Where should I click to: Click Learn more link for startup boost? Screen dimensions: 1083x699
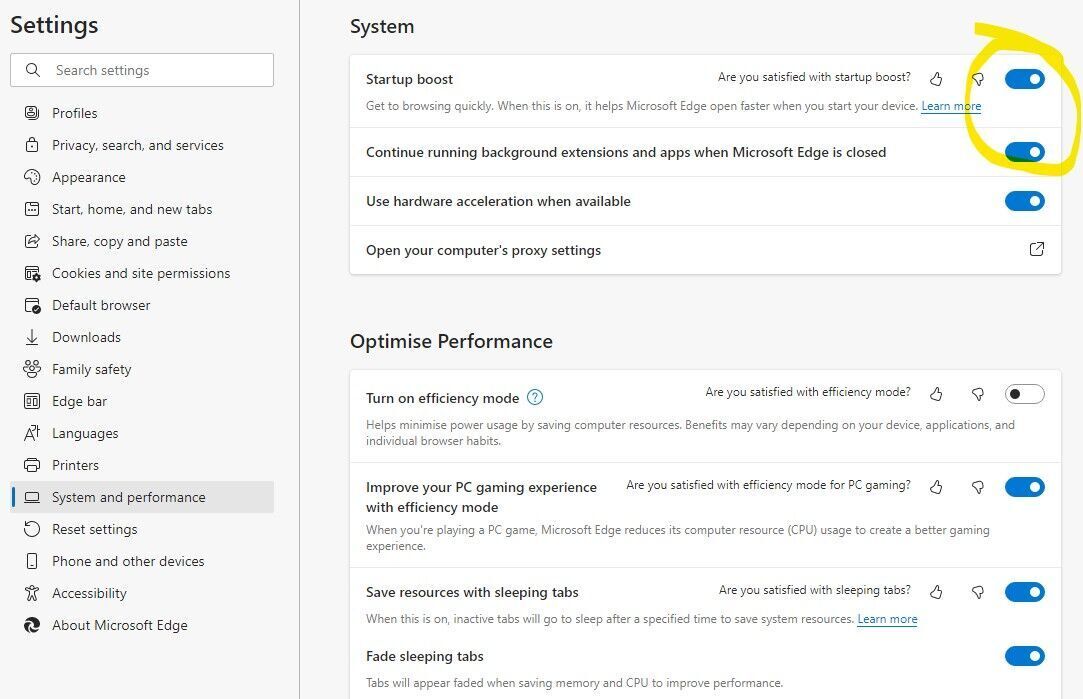(951, 106)
